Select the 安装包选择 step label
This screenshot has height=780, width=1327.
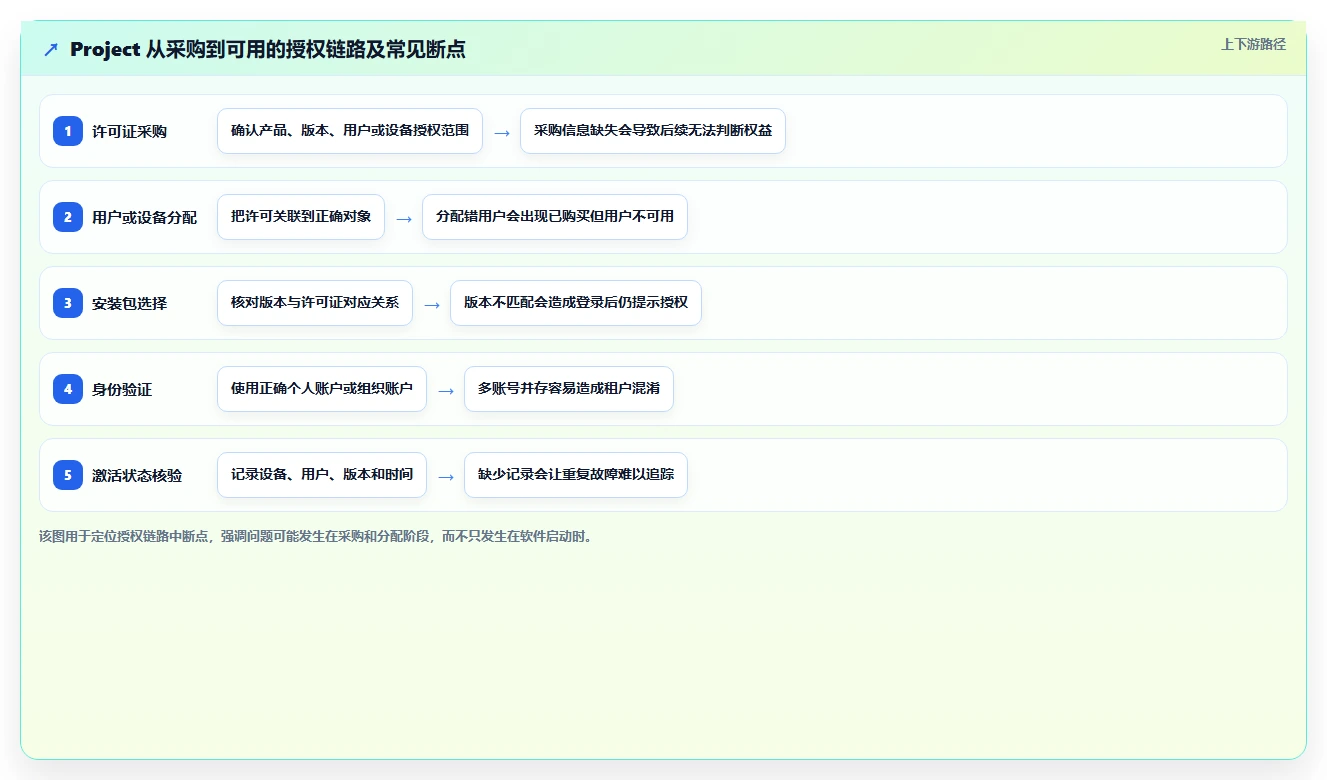[129, 304]
